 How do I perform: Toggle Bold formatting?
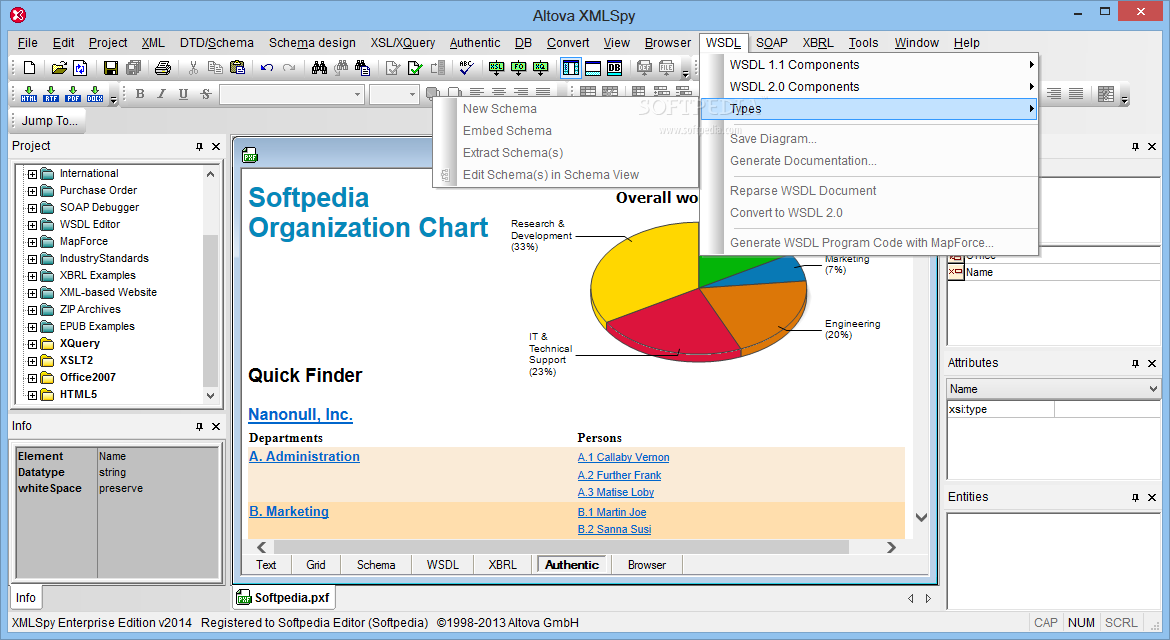pos(140,94)
